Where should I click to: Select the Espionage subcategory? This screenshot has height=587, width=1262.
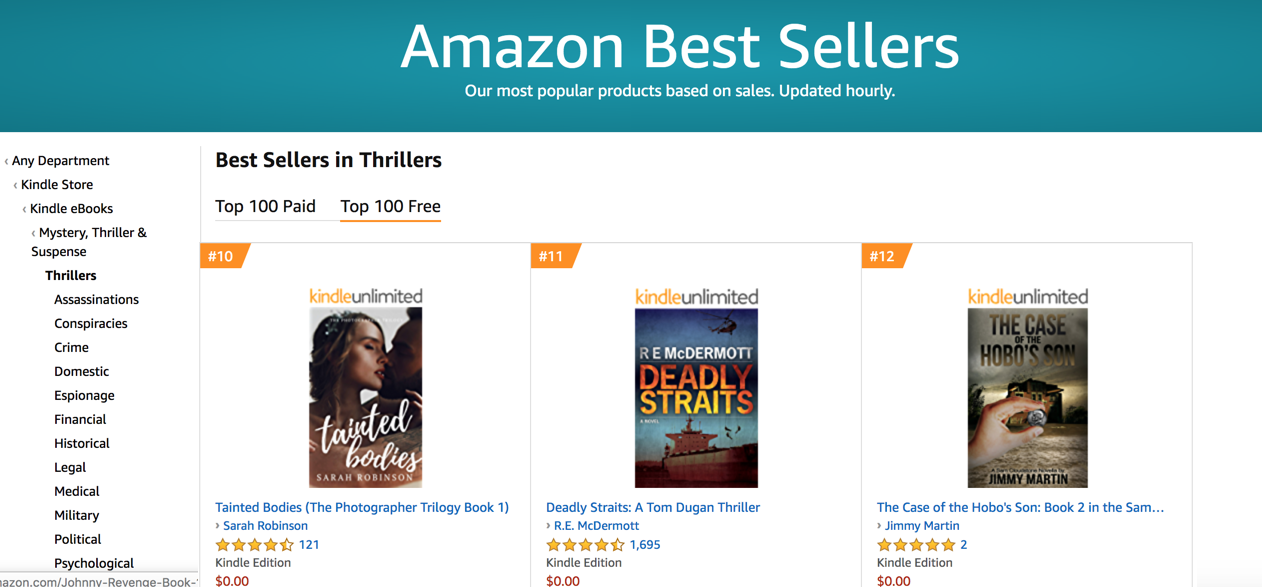(84, 395)
